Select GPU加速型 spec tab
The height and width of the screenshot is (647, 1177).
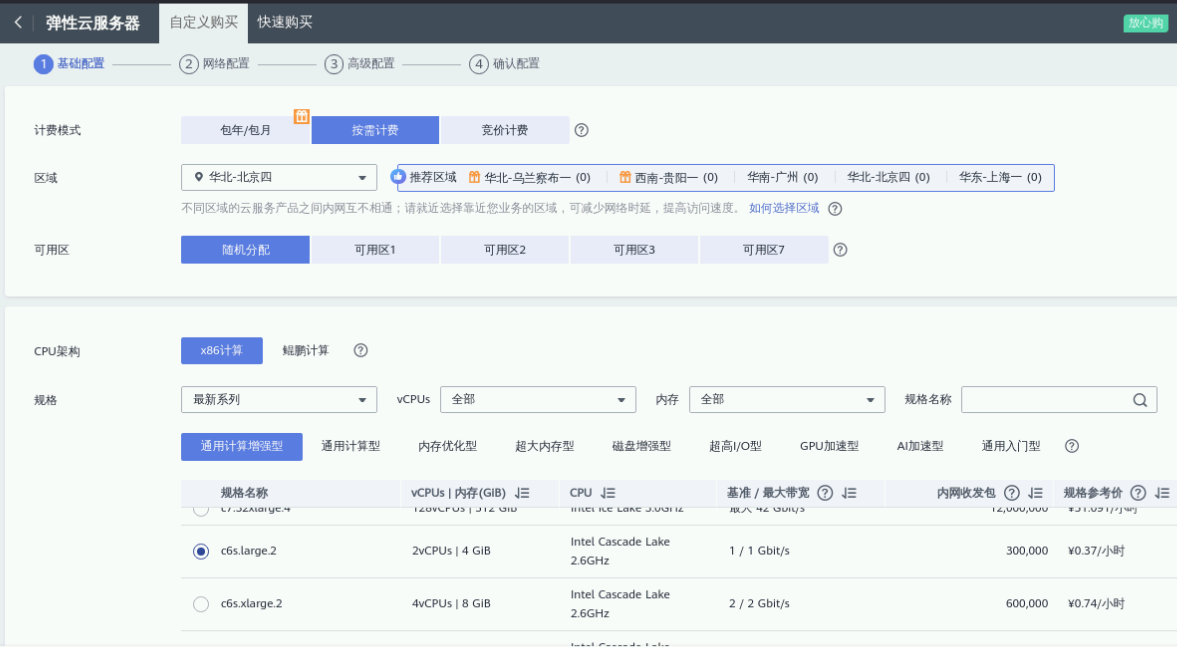pos(829,446)
